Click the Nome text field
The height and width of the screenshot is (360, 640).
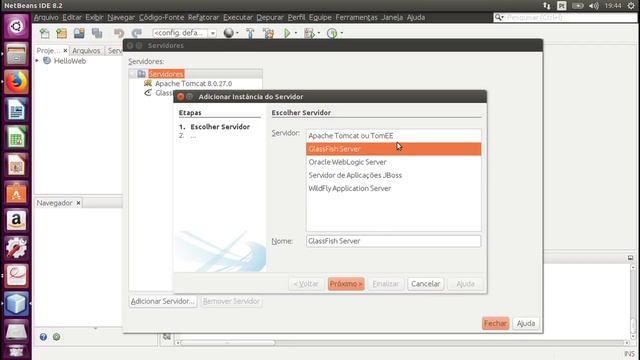393,241
